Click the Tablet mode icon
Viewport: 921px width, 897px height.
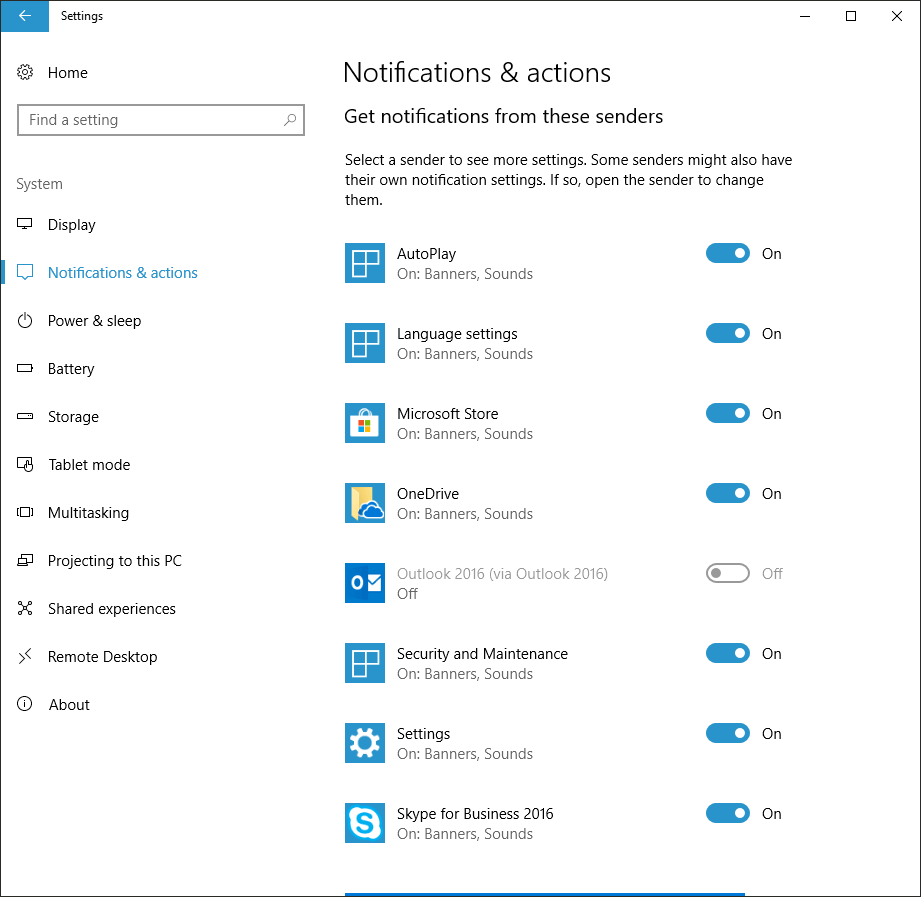25,464
